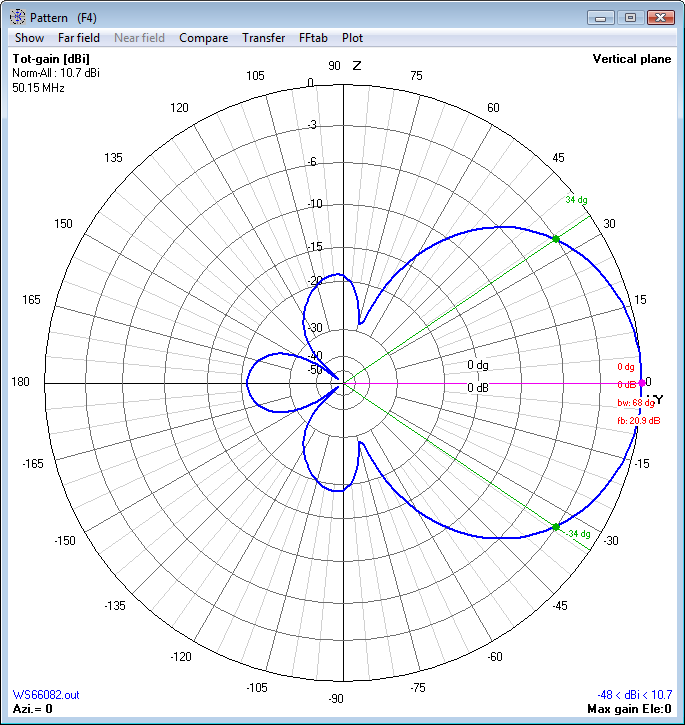Click the Pattern window app icon
Viewport: 685px width, 725px height.
click(18, 17)
